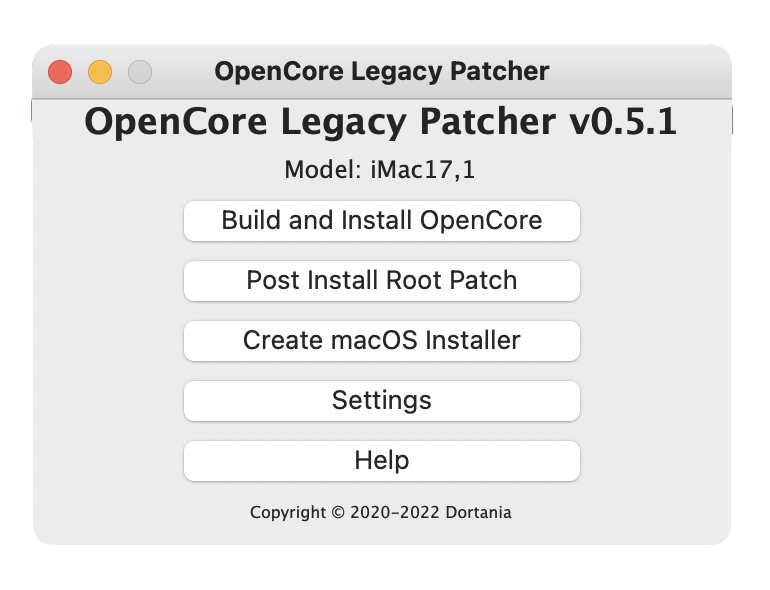
Task: Click the OpenCore Legacy Patcher v0.5.1 heading
Action: (x=381, y=122)
